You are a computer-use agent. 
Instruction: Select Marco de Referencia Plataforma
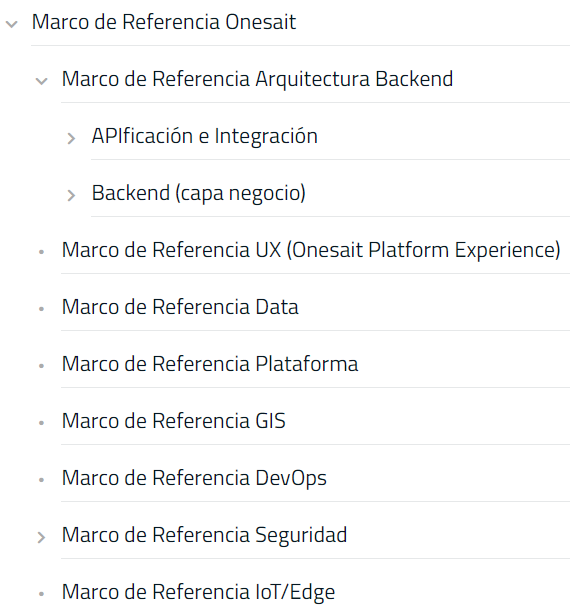(x=210, y=364)
